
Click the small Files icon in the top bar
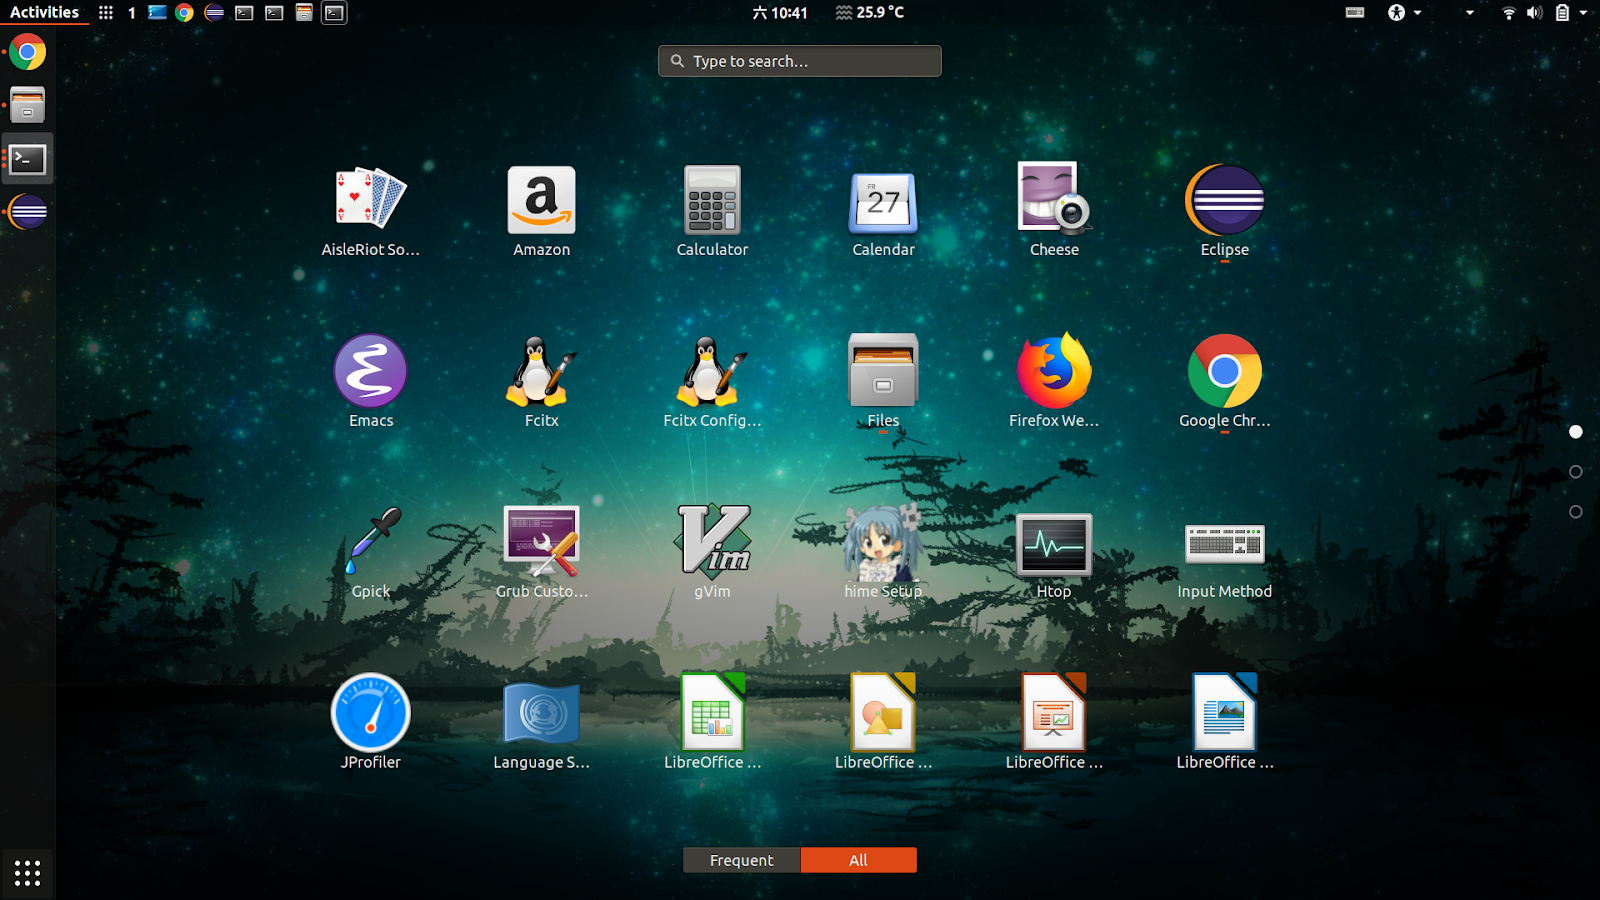click(304, 13)
